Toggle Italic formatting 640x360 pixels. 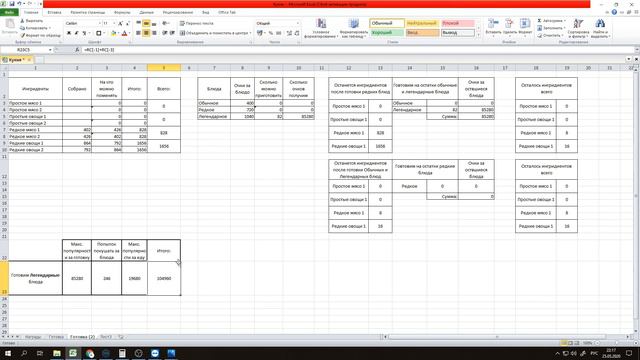(76, 33)
